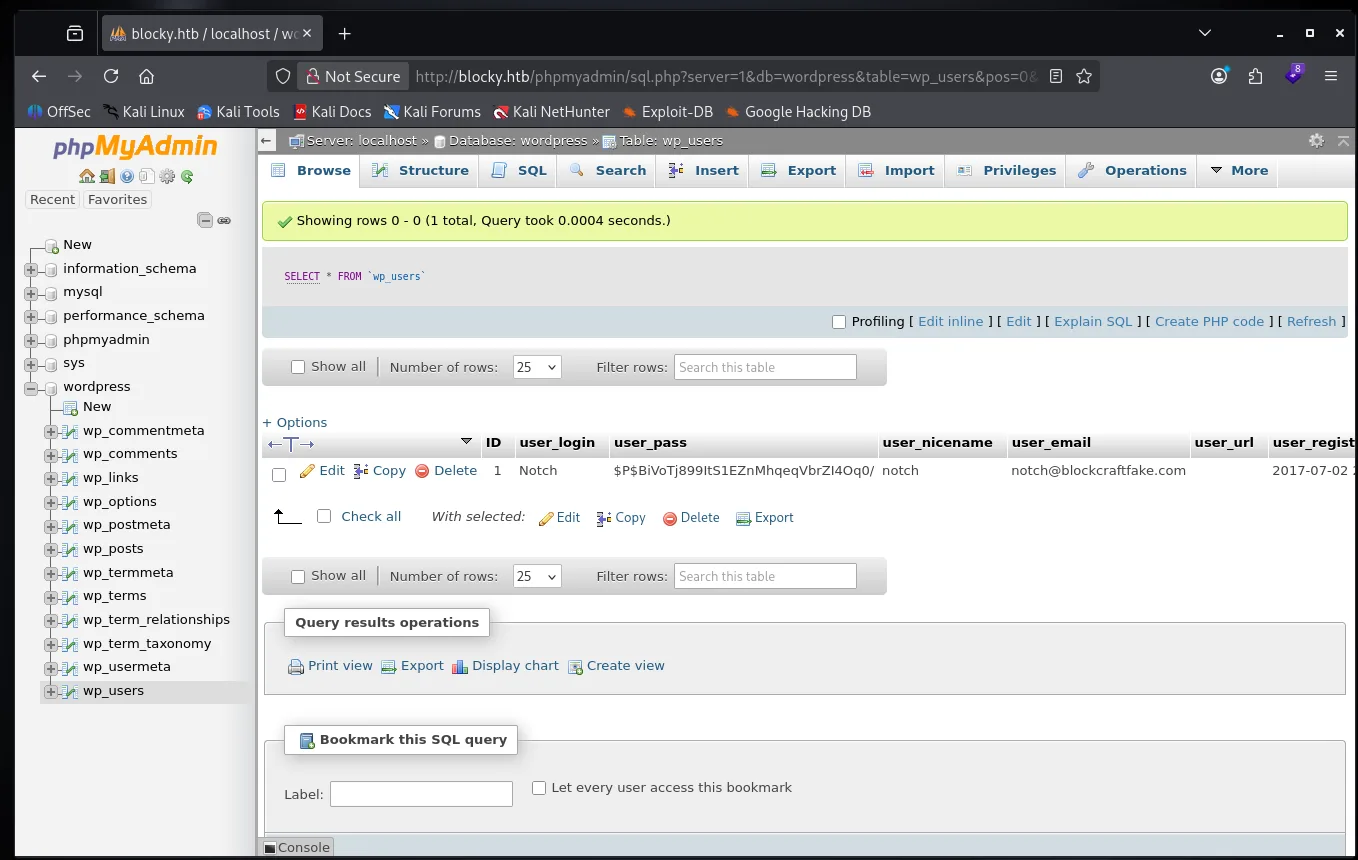This screenshot has height=860, width=1358.
Task: Open the Console bar at bottom
Action: tap(297, 848)
